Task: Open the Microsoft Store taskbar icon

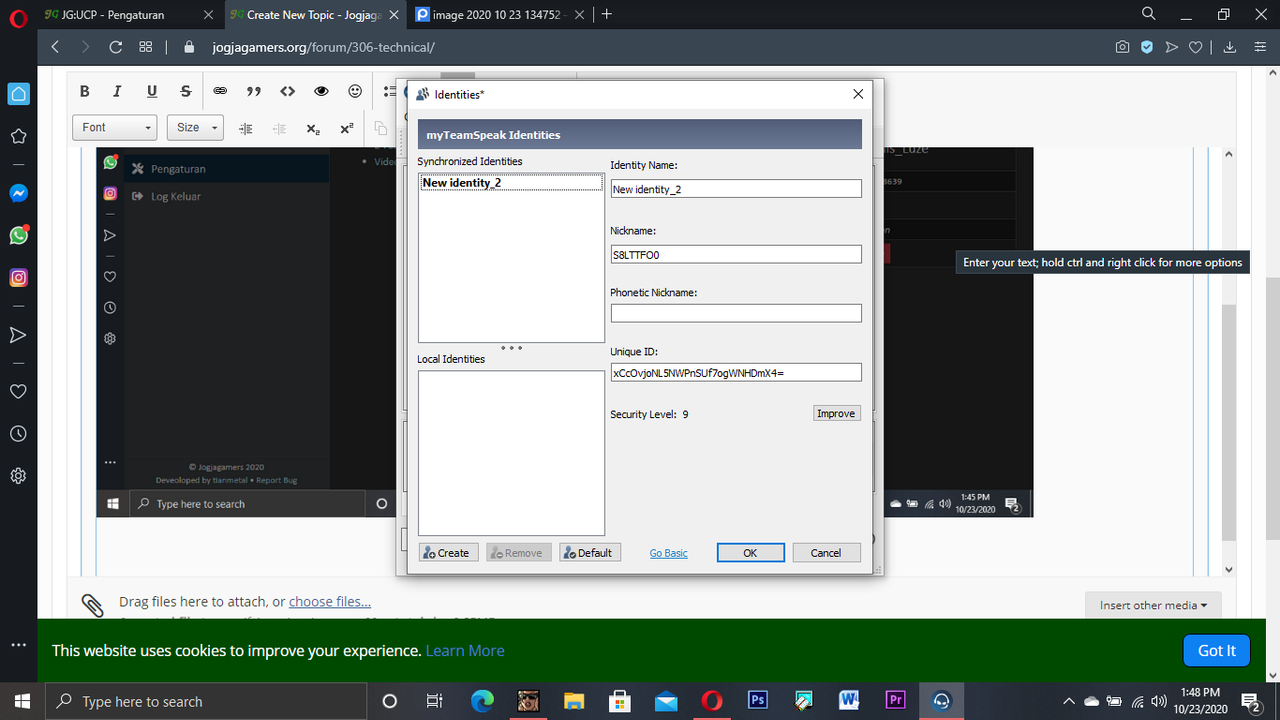Action: 619,700
